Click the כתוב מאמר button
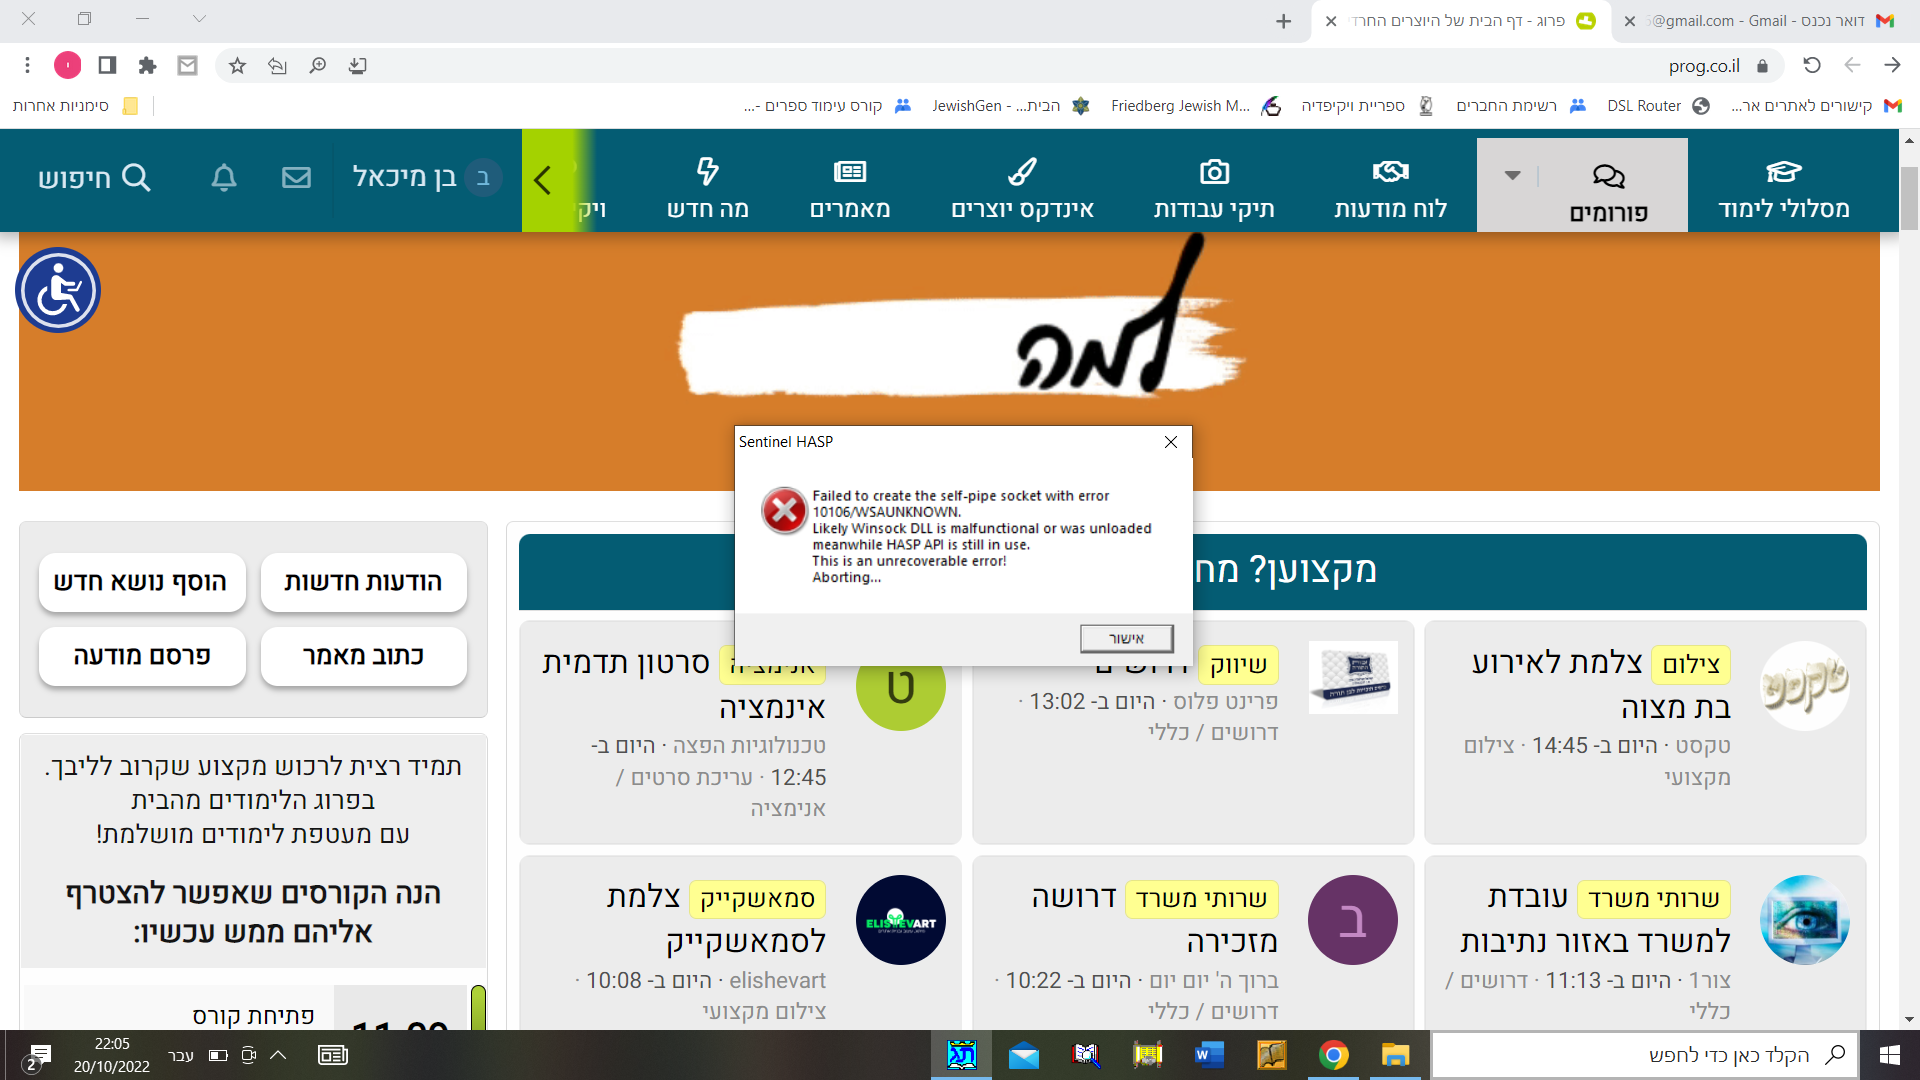Image resolution: width=1920 pixels, height=1080 pixels. (363, 656)
